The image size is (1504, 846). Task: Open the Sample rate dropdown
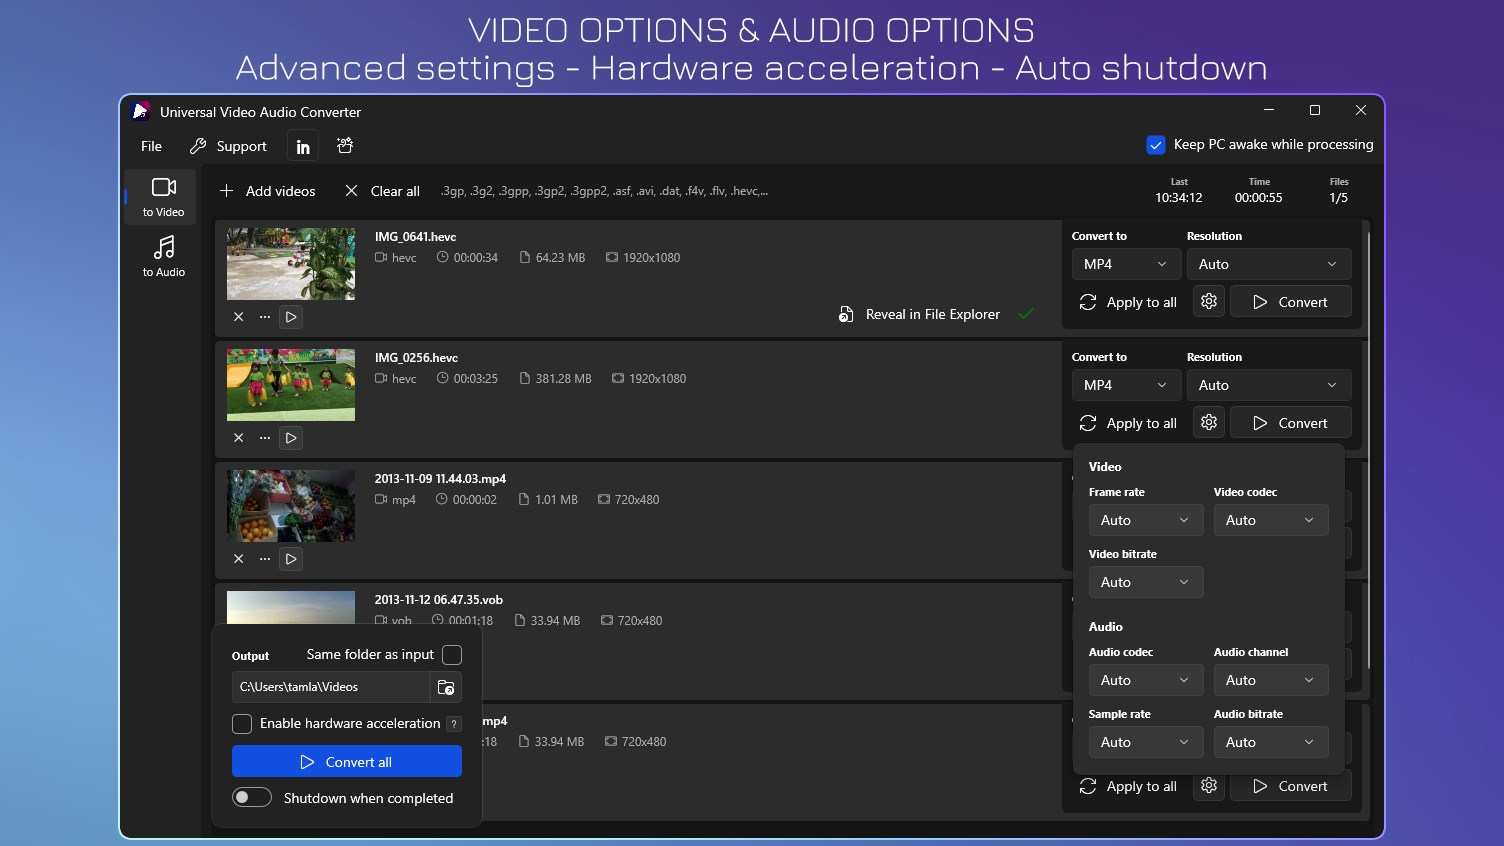click(1146, 742)
